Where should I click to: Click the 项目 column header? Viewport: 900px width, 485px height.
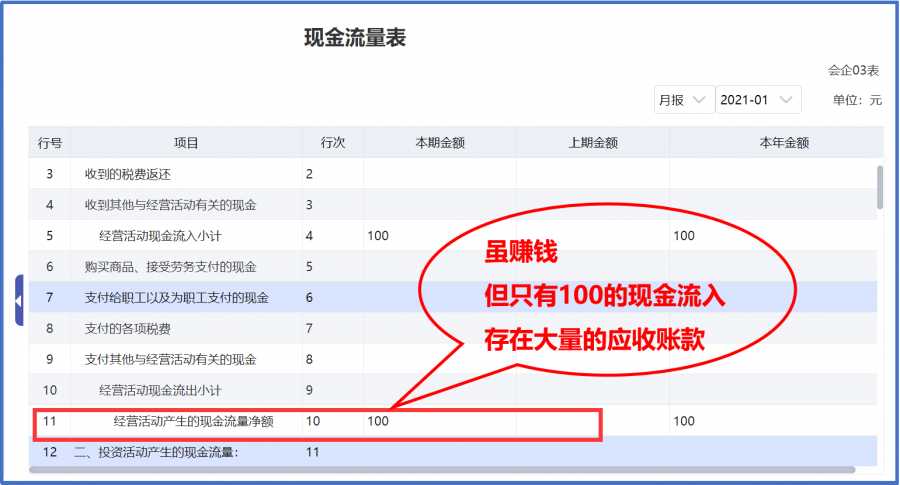(x=186, y=143)
